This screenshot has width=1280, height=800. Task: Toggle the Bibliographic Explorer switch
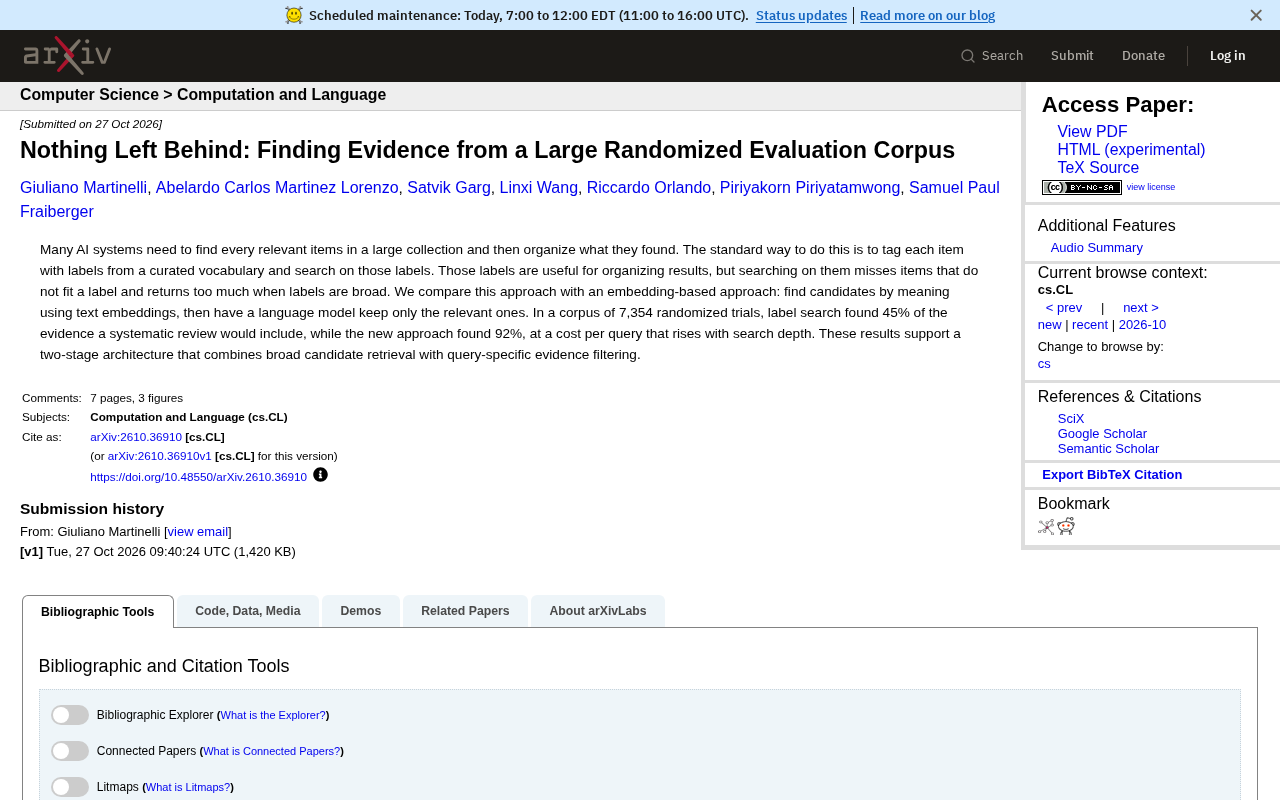[70, 715]
